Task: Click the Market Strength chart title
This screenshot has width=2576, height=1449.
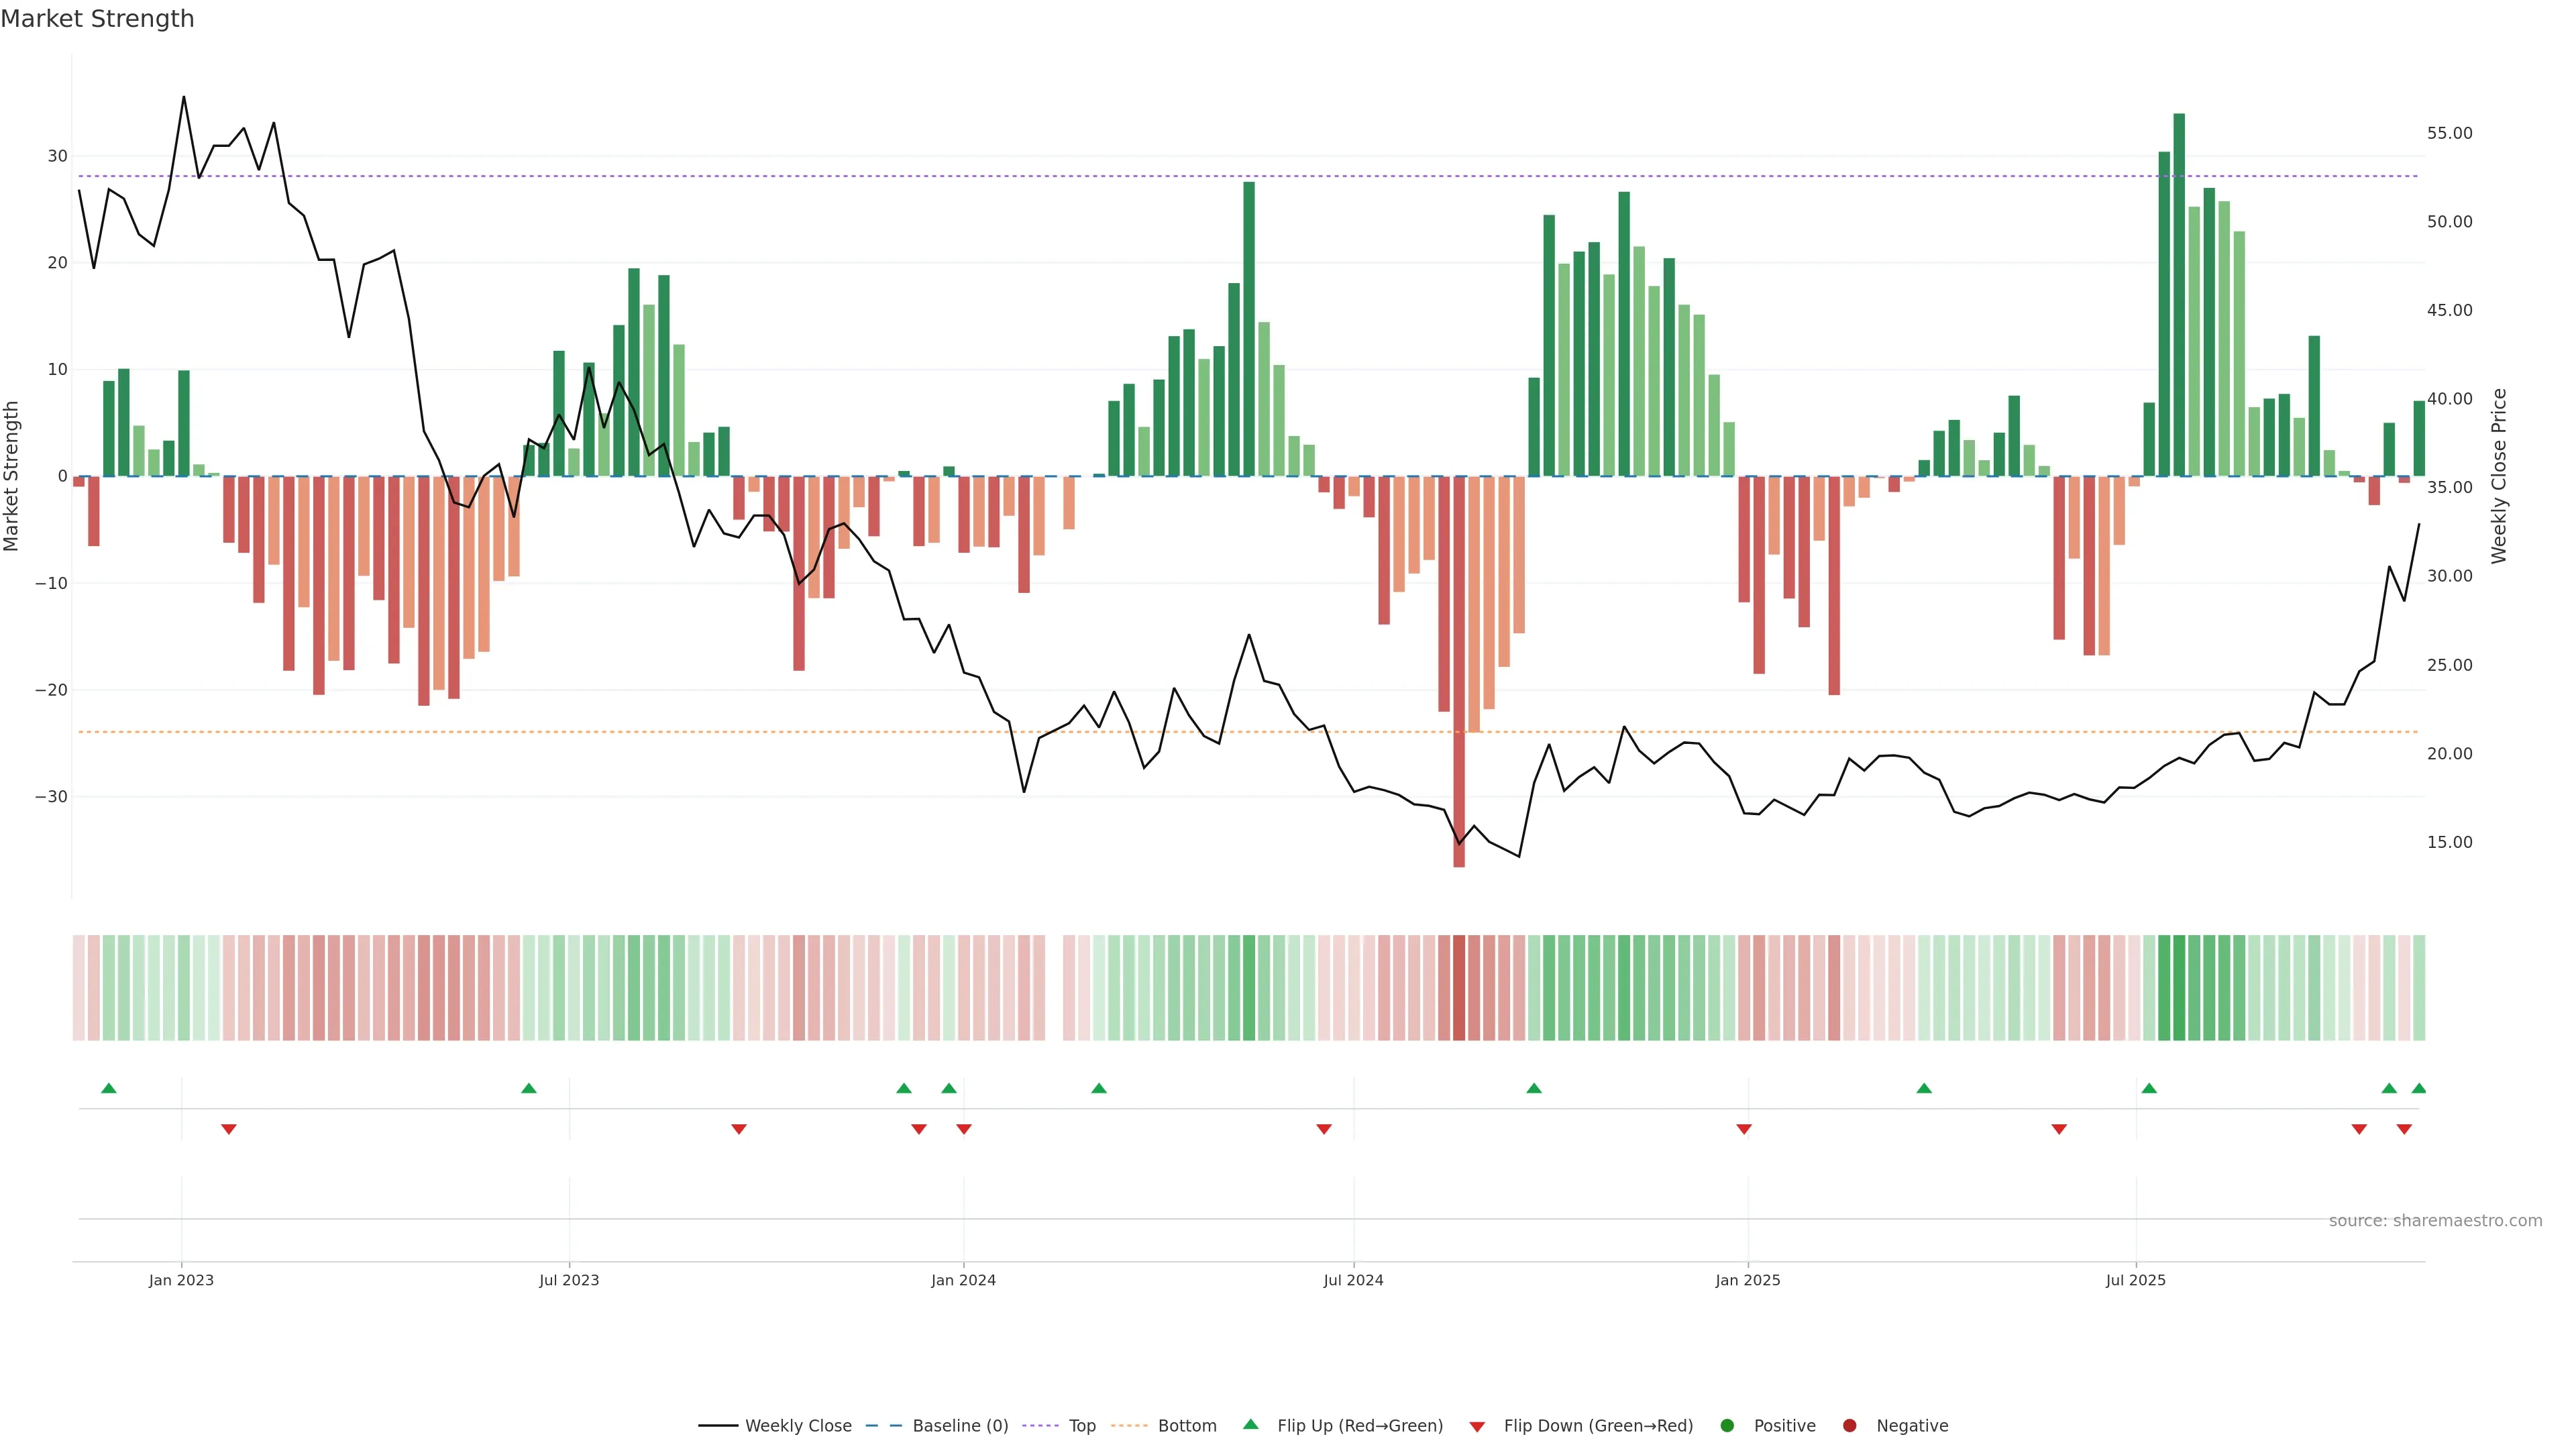Action: (97, 19)
